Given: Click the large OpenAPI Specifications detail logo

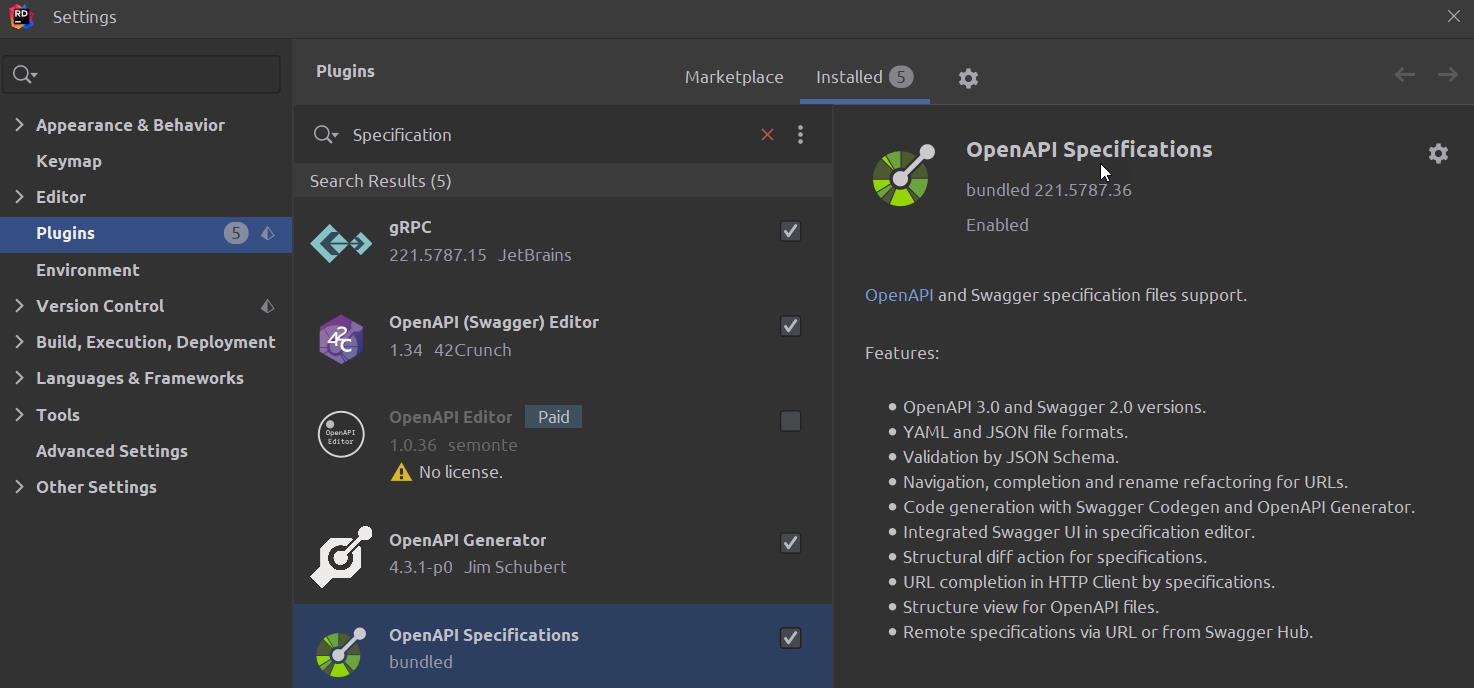Looking at the screenshot, I should (903, 175).
